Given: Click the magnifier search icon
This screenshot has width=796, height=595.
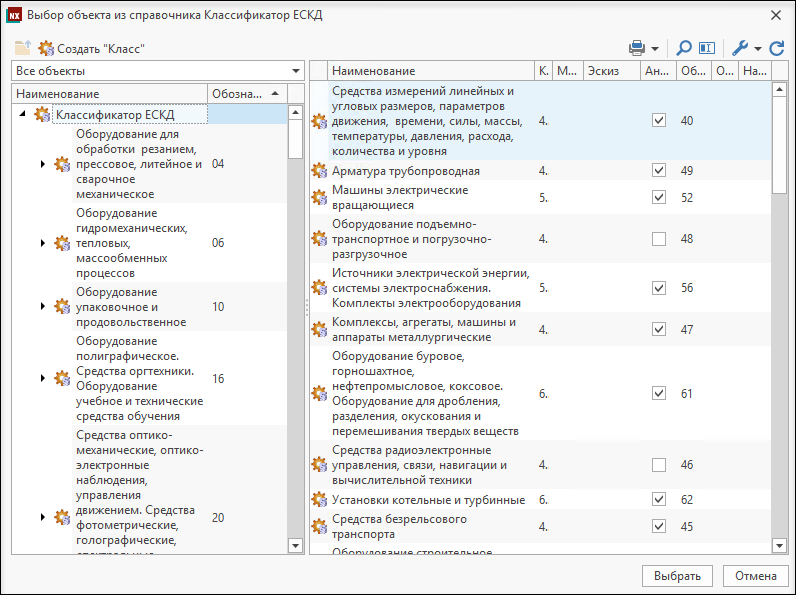Looking at the screenshot, I should [x=684, y=48].
